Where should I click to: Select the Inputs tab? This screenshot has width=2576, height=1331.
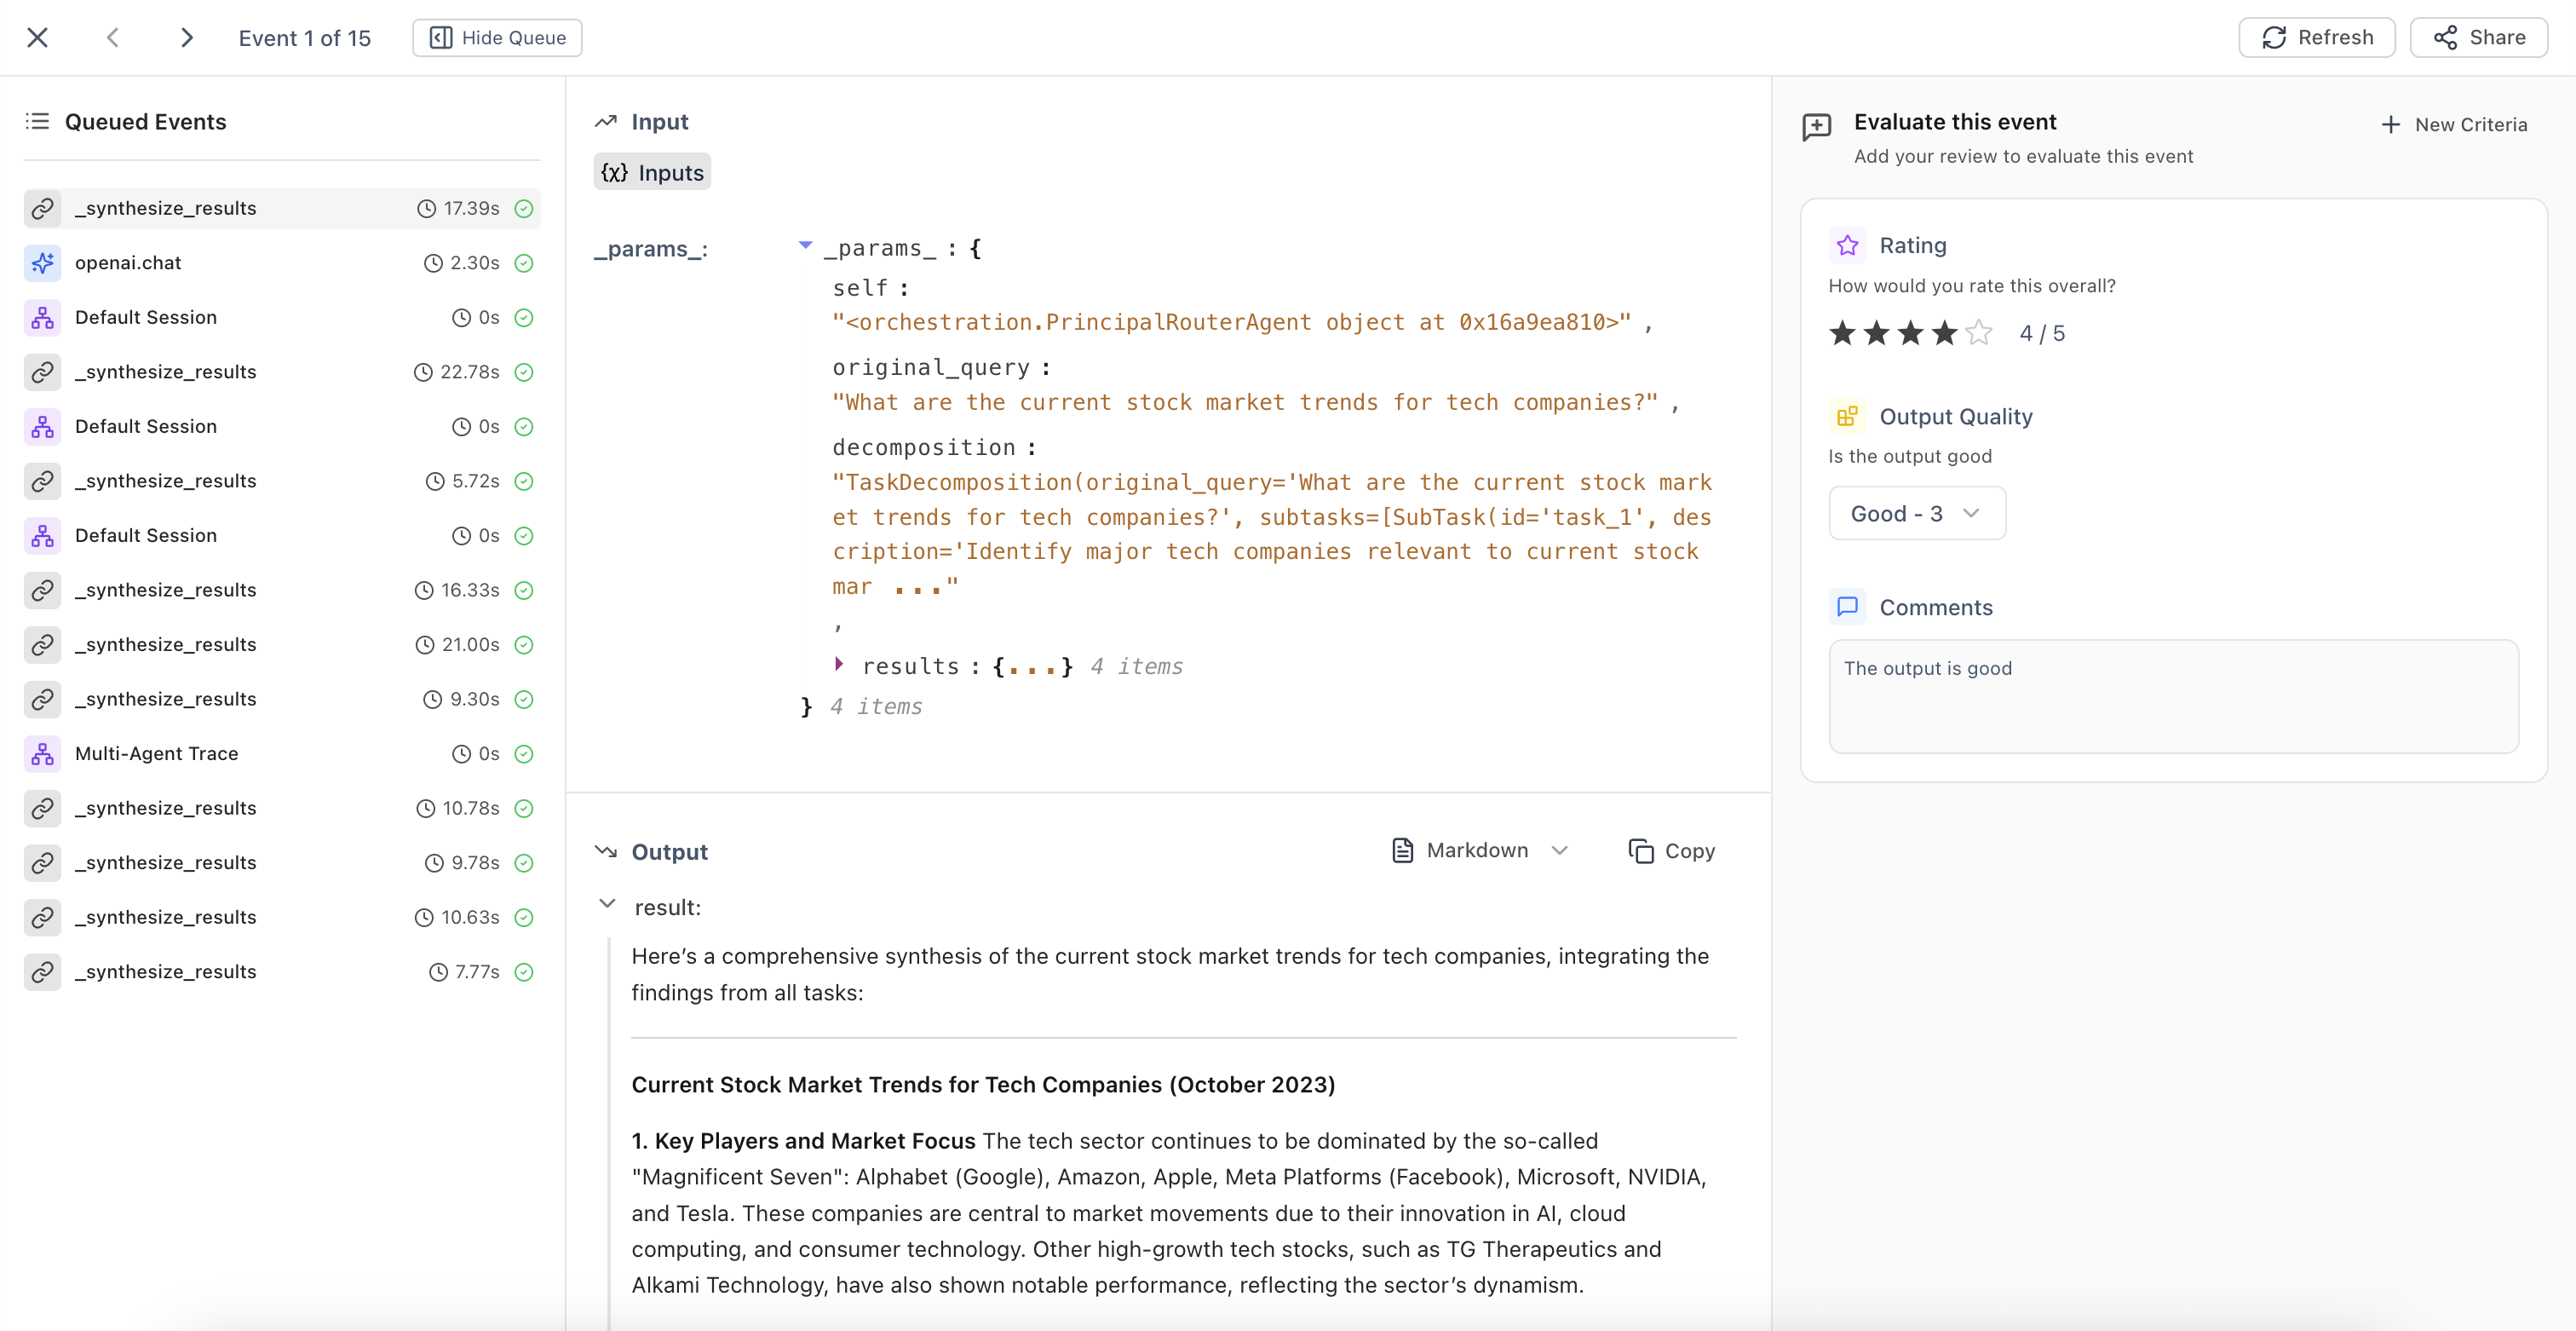pyautogui.click(x=652, y=173)
